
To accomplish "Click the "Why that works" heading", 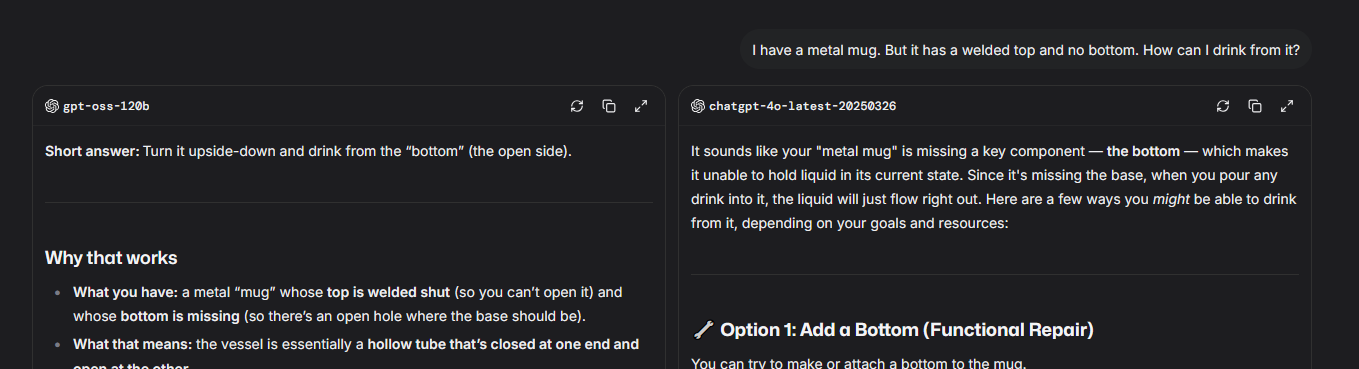I will pyautogui.click(x=111, y=258).
